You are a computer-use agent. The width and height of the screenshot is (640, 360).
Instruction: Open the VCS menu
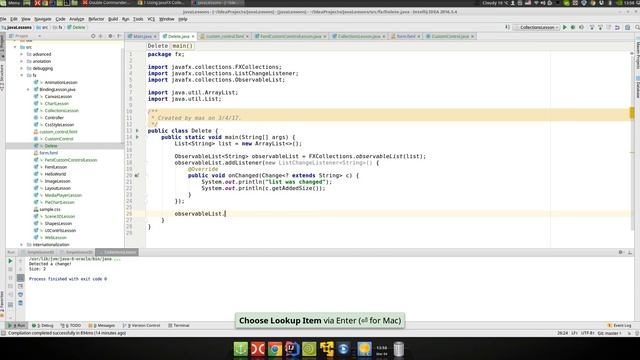[x=151, y=19]
